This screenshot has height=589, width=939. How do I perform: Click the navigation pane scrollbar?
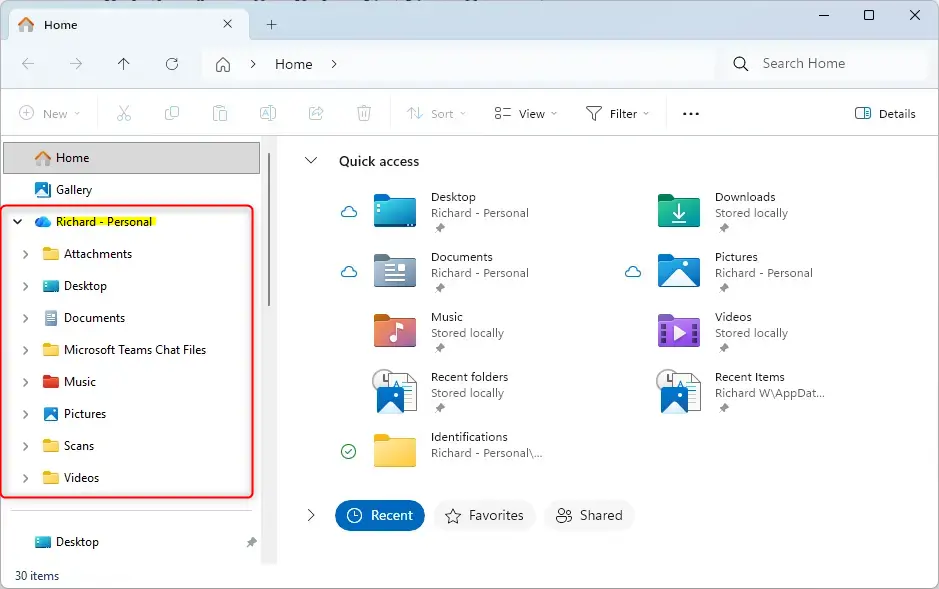click(x=269, y=230)
